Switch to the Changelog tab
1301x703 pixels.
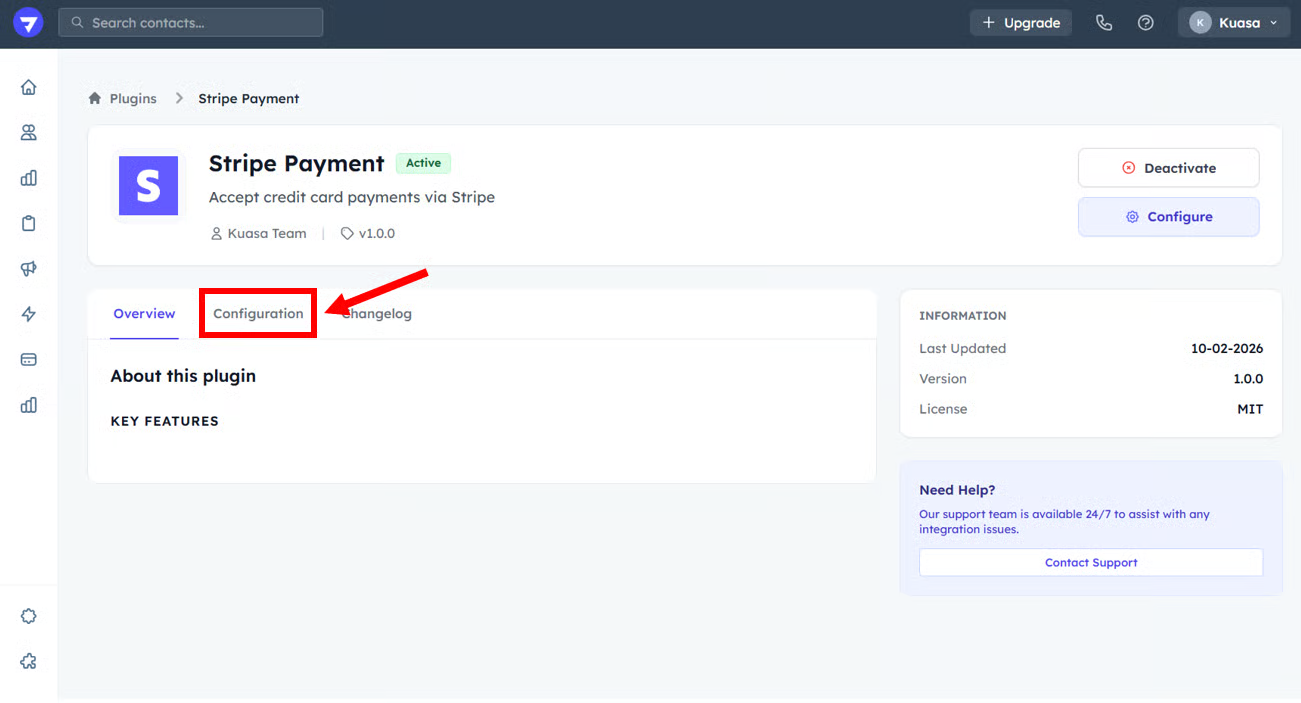378,314
